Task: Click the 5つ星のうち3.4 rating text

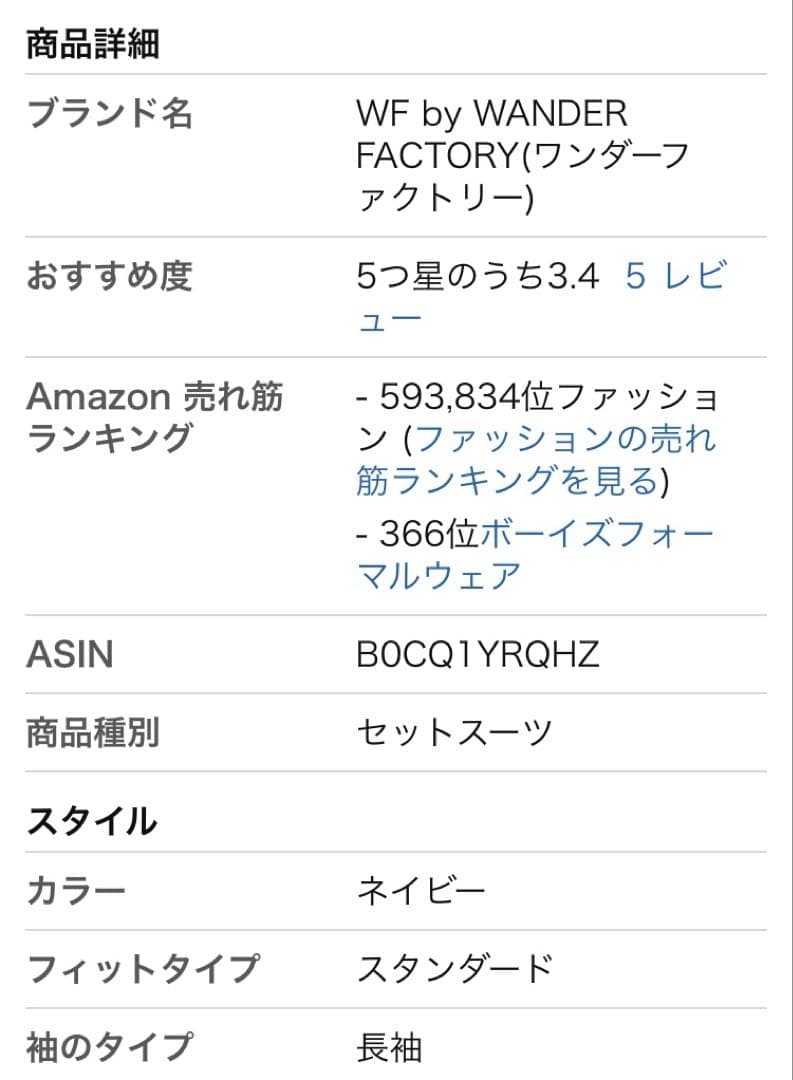Action: [x=477, y=276]
